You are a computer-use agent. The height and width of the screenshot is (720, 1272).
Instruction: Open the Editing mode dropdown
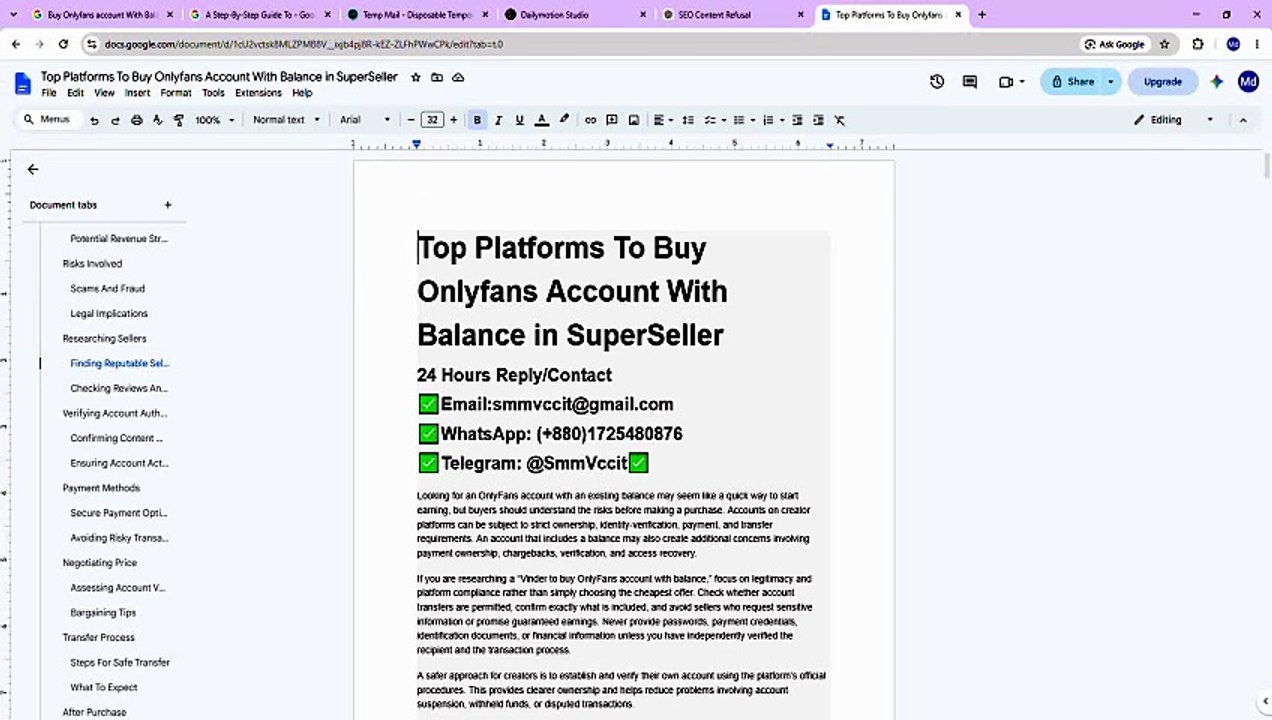[x=1173, y=120]
